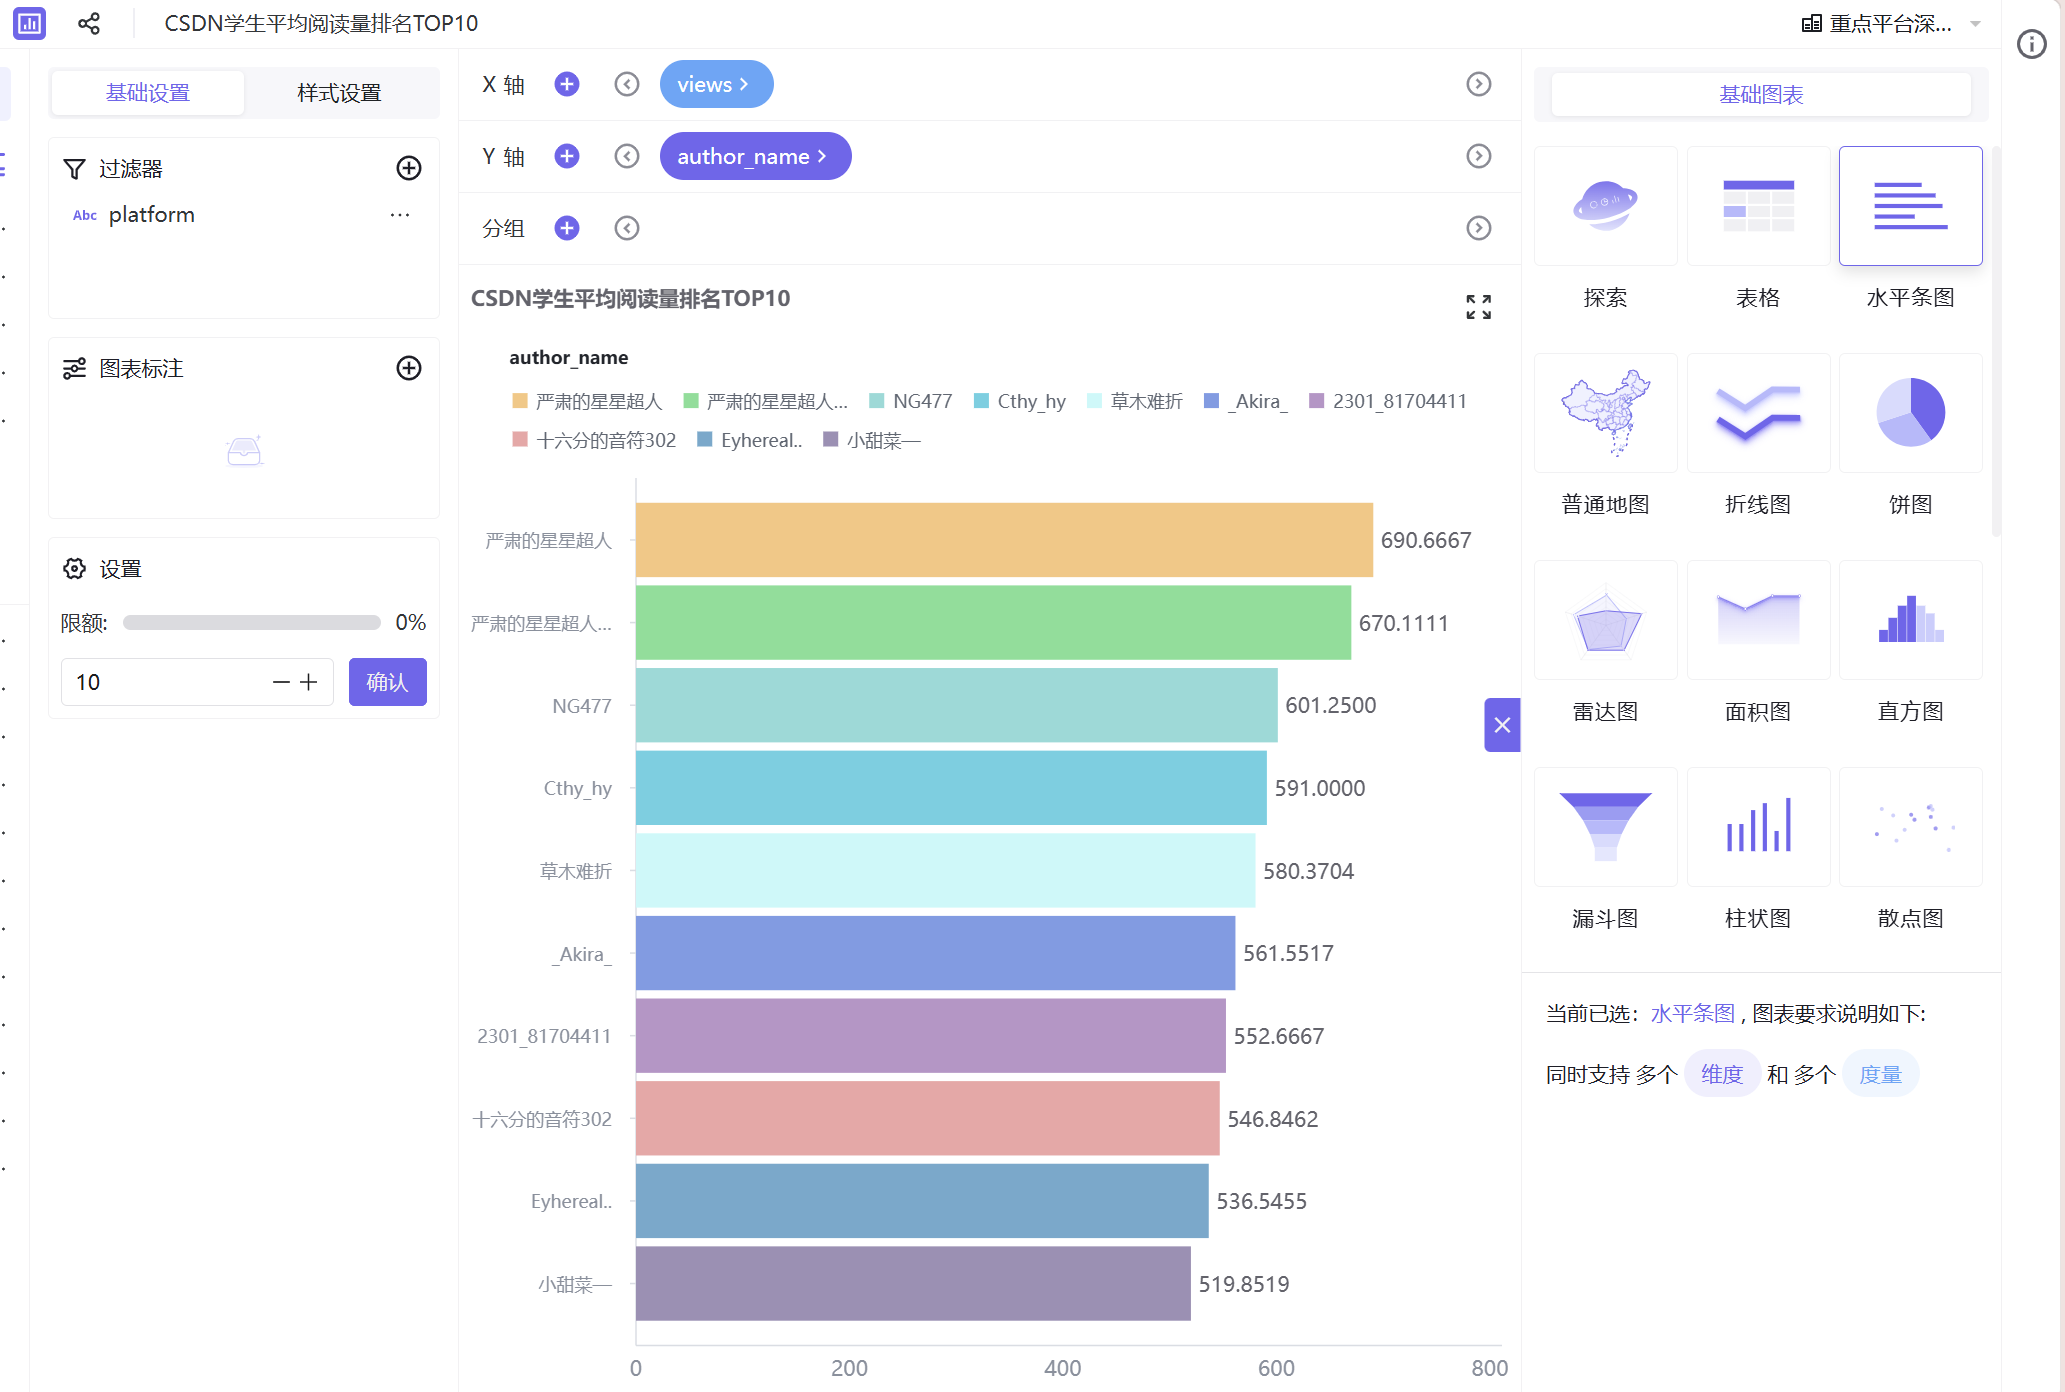
Task: Add a field to the grouping row
Action: (x=567, y=228)
